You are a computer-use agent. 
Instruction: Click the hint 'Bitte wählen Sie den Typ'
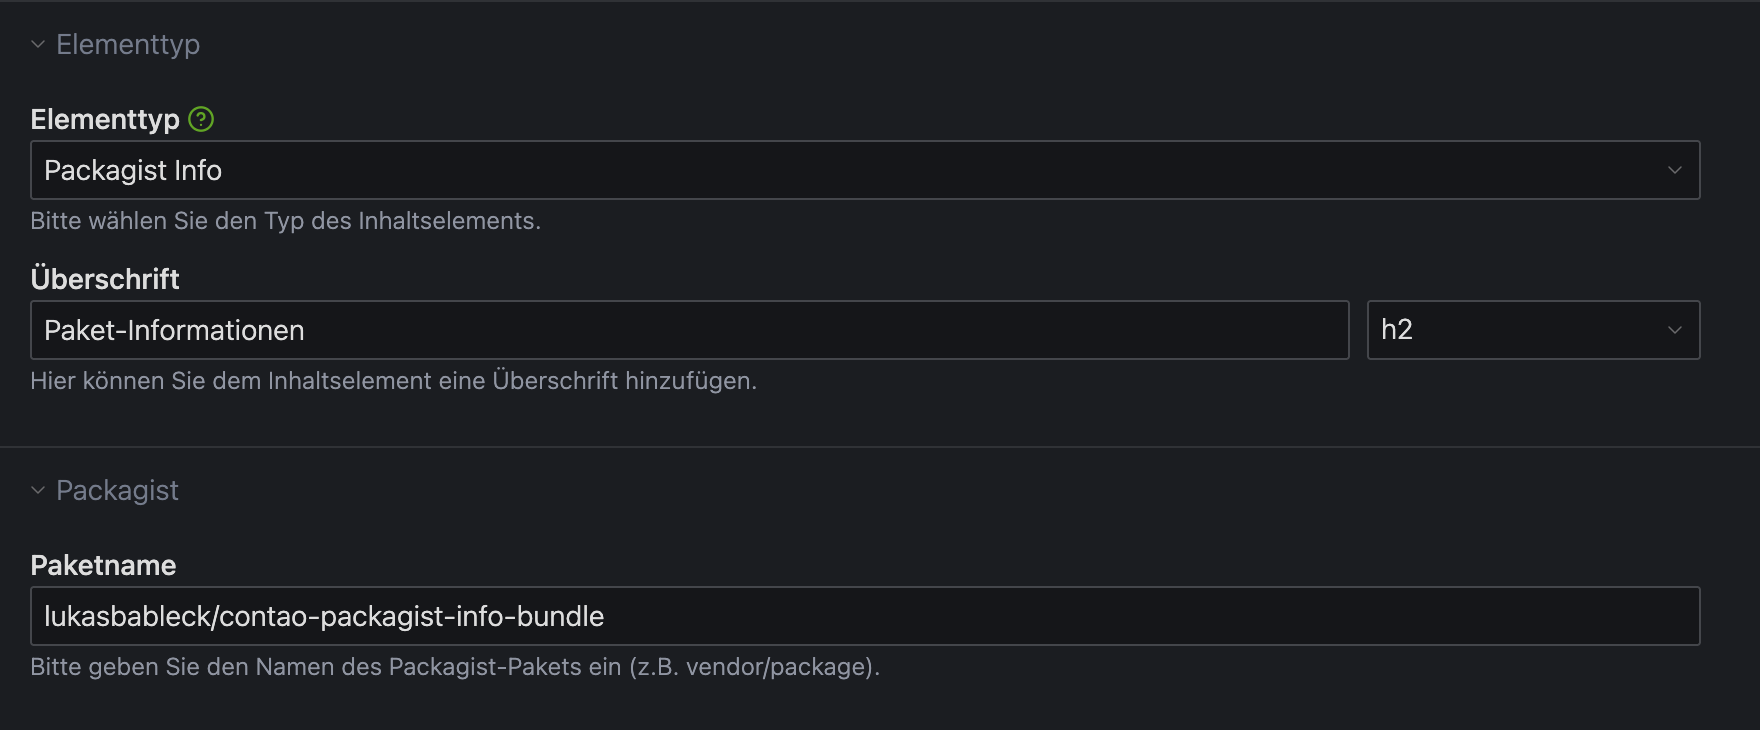[x=285, y=221]
